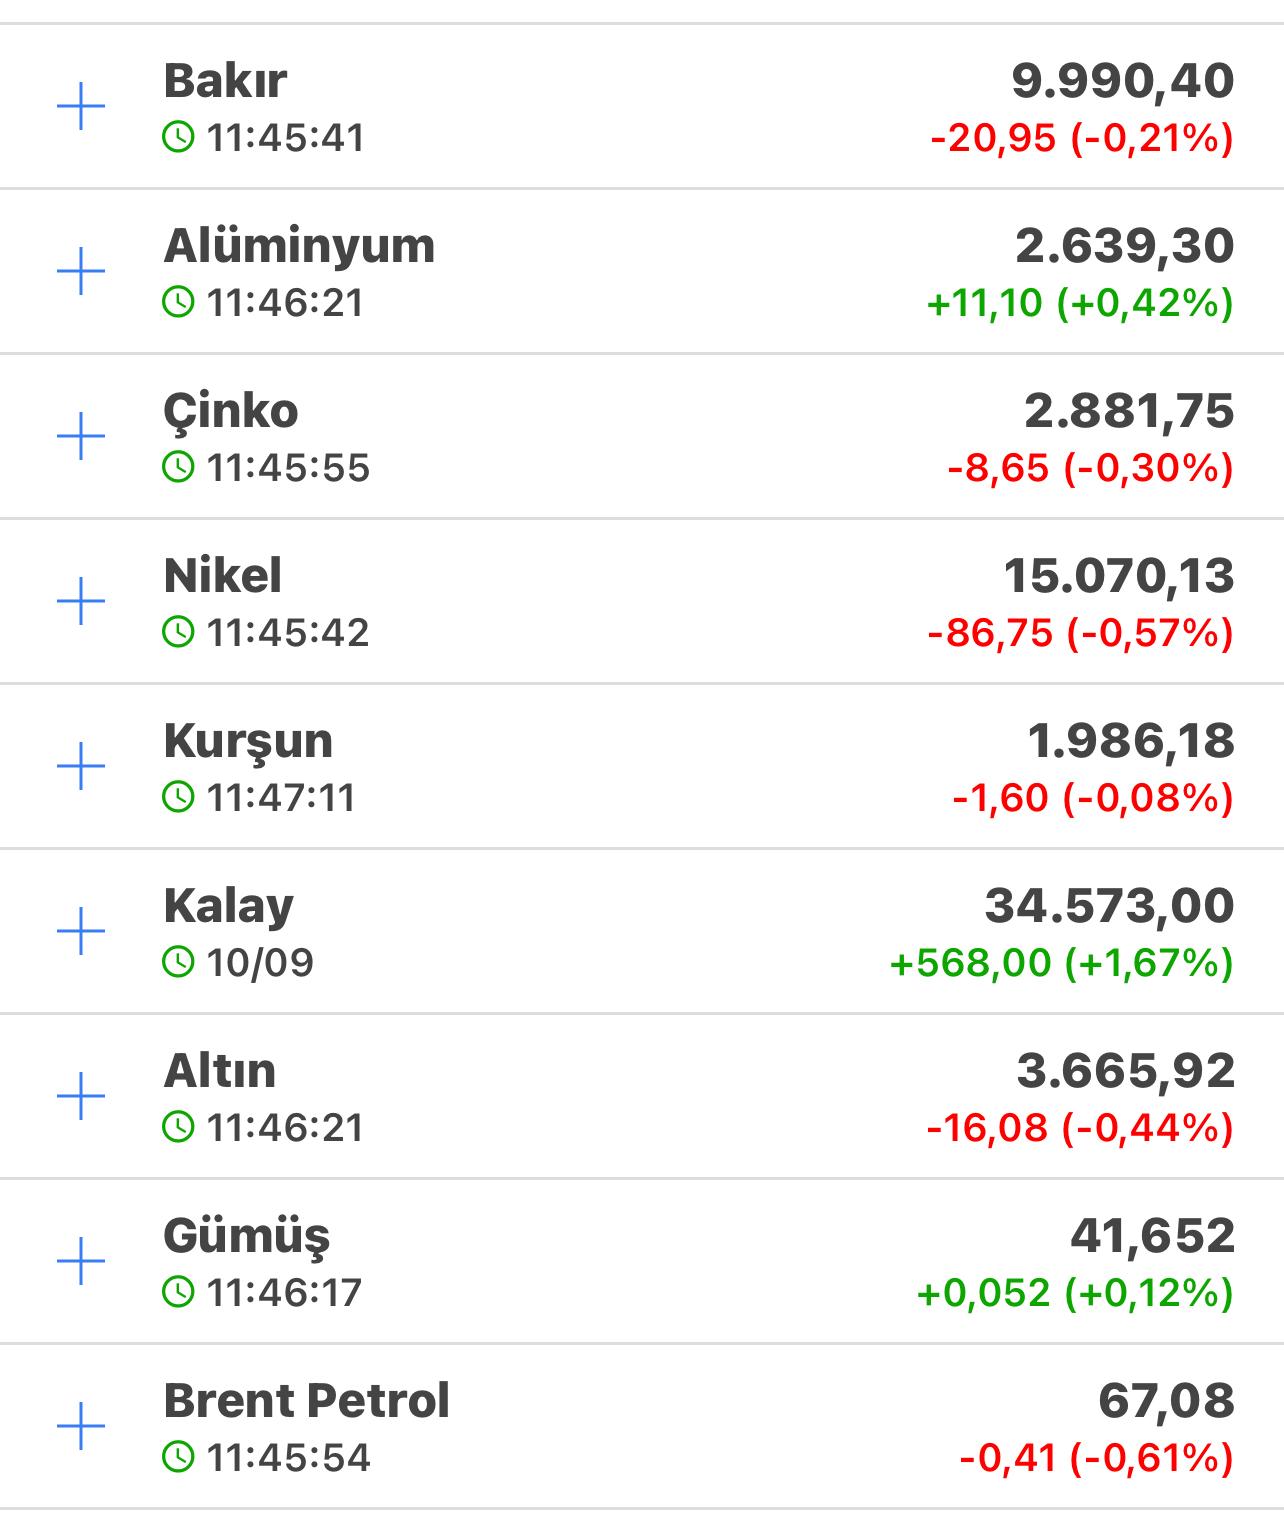Click the Kalay price 34.573,00
The image size is (1284, 1538).
tap(1109, 907)
